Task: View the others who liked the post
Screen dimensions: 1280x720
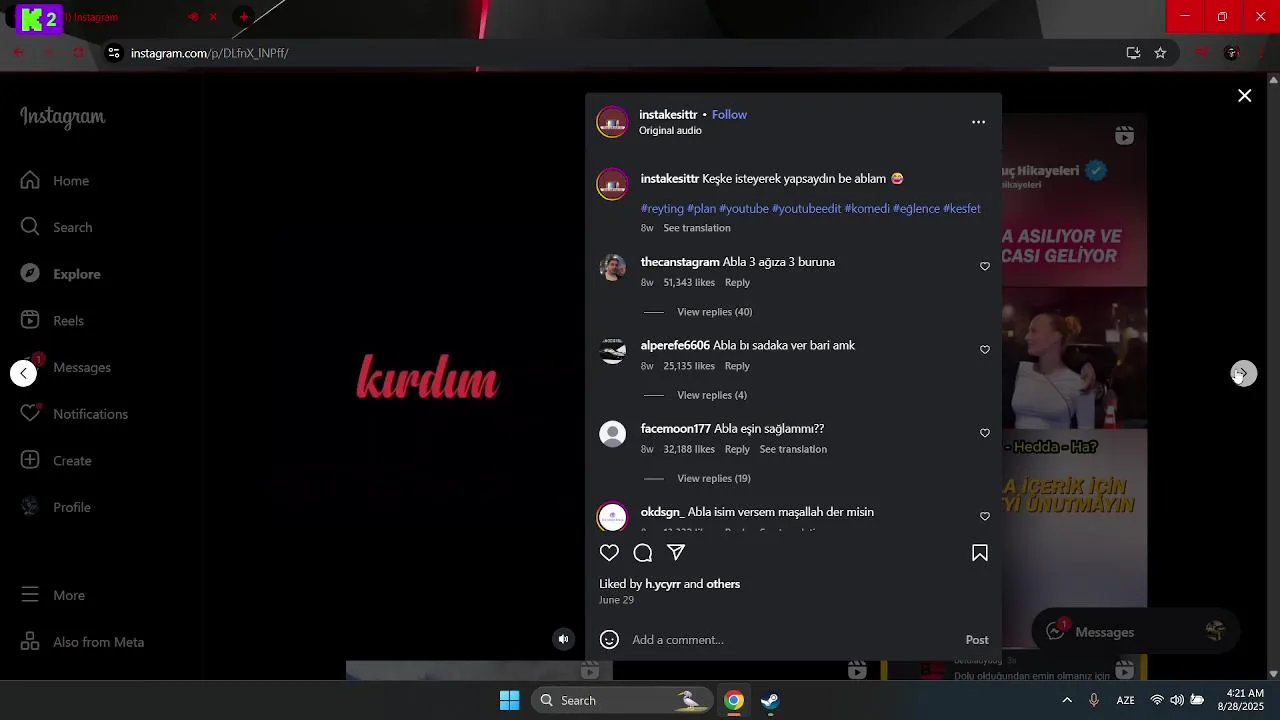Action: (723, 584)
